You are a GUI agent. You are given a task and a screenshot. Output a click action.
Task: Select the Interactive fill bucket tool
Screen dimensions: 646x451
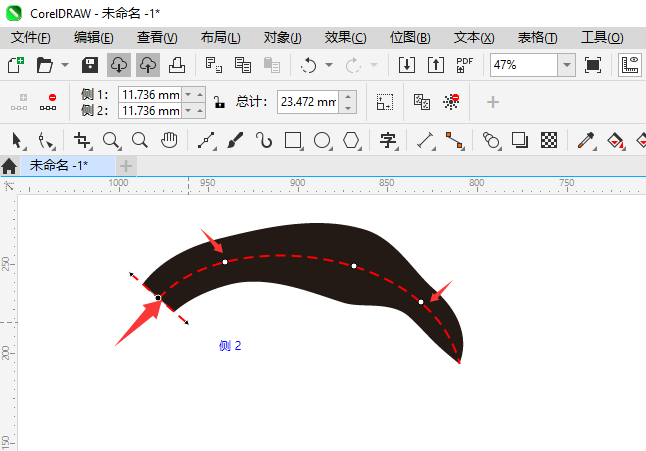point(616,140)
